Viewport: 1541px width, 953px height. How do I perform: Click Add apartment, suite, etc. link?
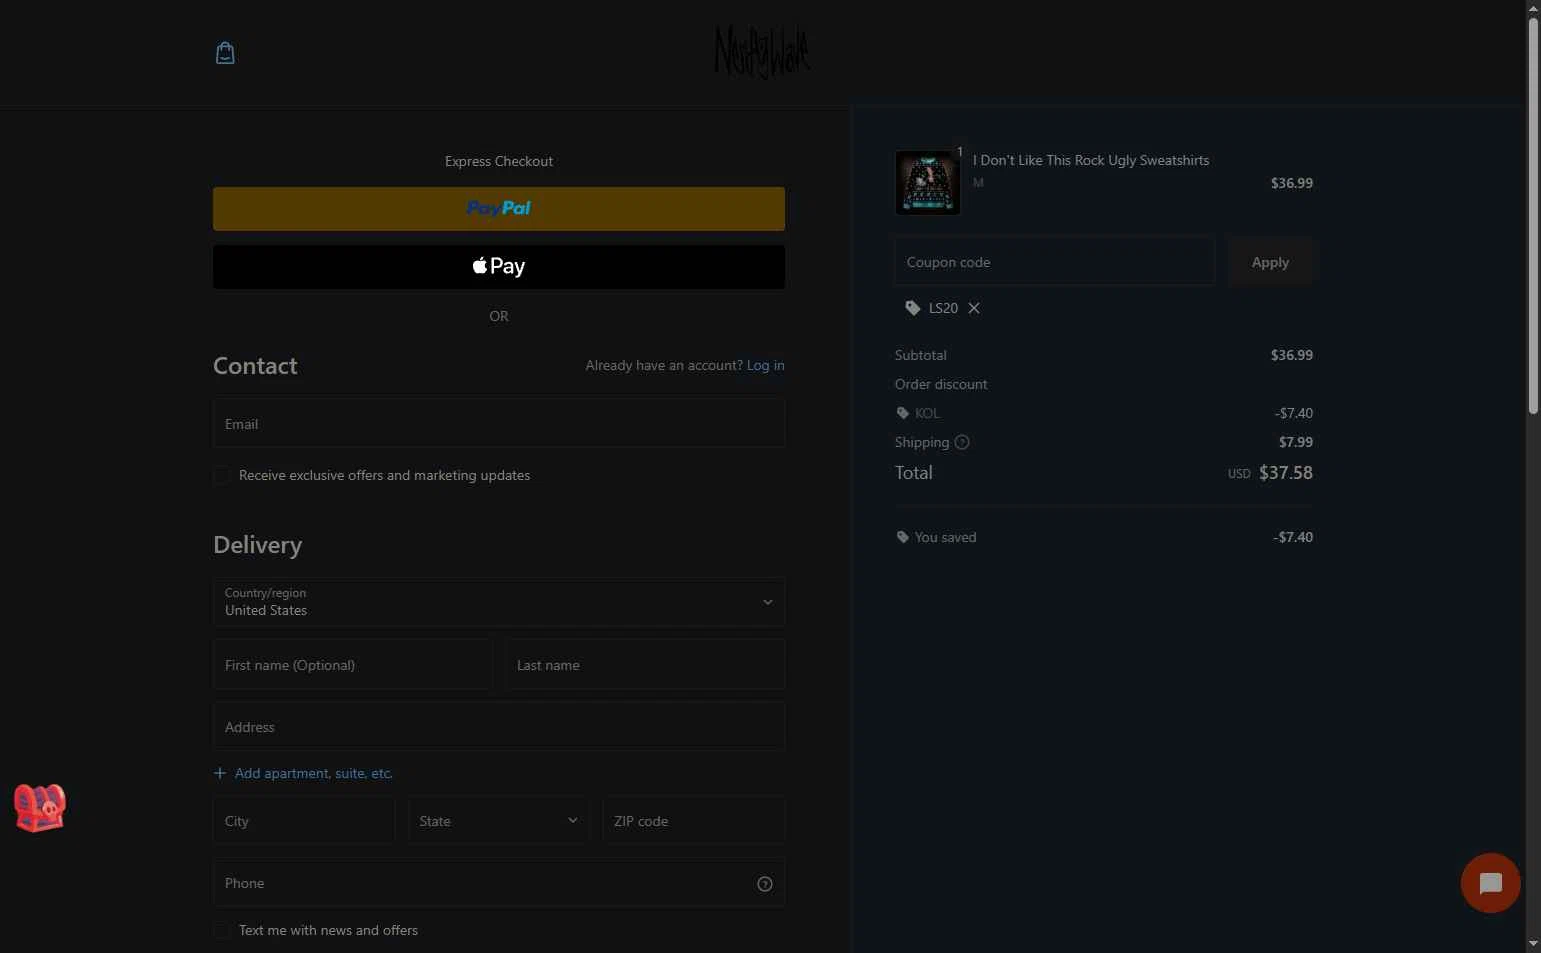tap(314, 773)
